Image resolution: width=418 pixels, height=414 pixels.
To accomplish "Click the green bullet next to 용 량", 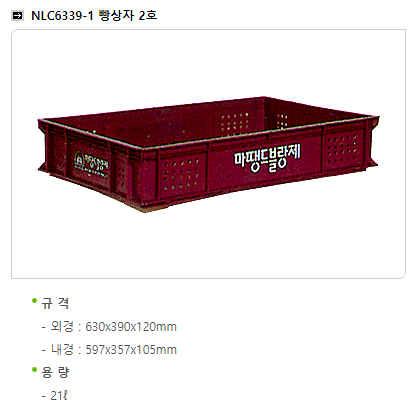I will [34, 369].
